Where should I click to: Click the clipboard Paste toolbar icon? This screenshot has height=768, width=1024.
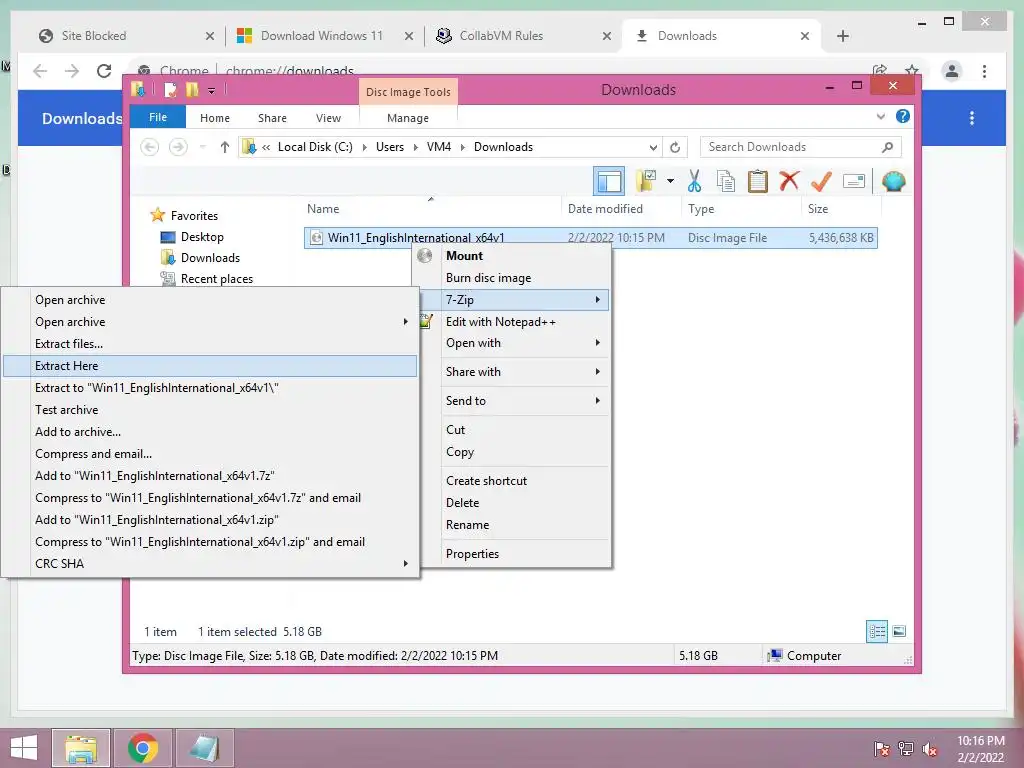click(758, 181)
